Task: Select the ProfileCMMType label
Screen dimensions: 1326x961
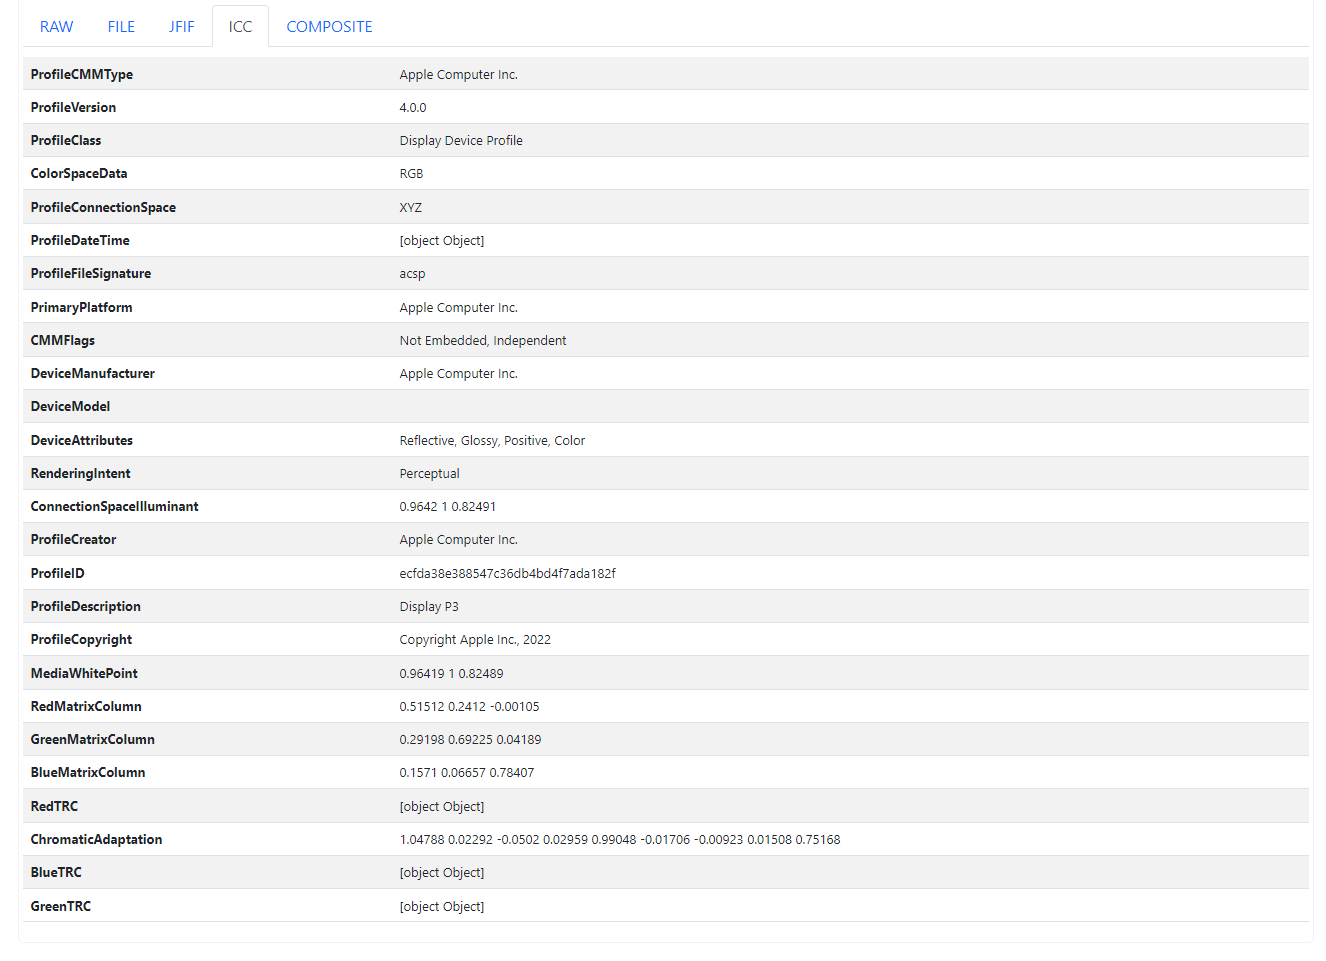Action: 82,75
